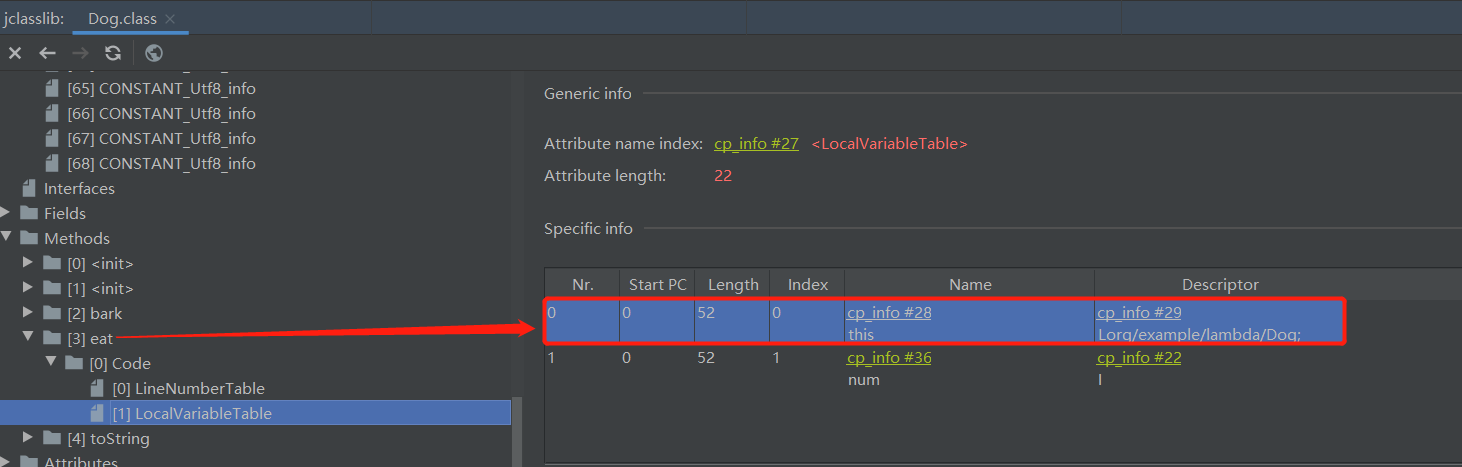Image resolution: width=1462 pixels, height=467 pixels.
Task: Open the web browser globe icon
Action: (x=154, y=53)
